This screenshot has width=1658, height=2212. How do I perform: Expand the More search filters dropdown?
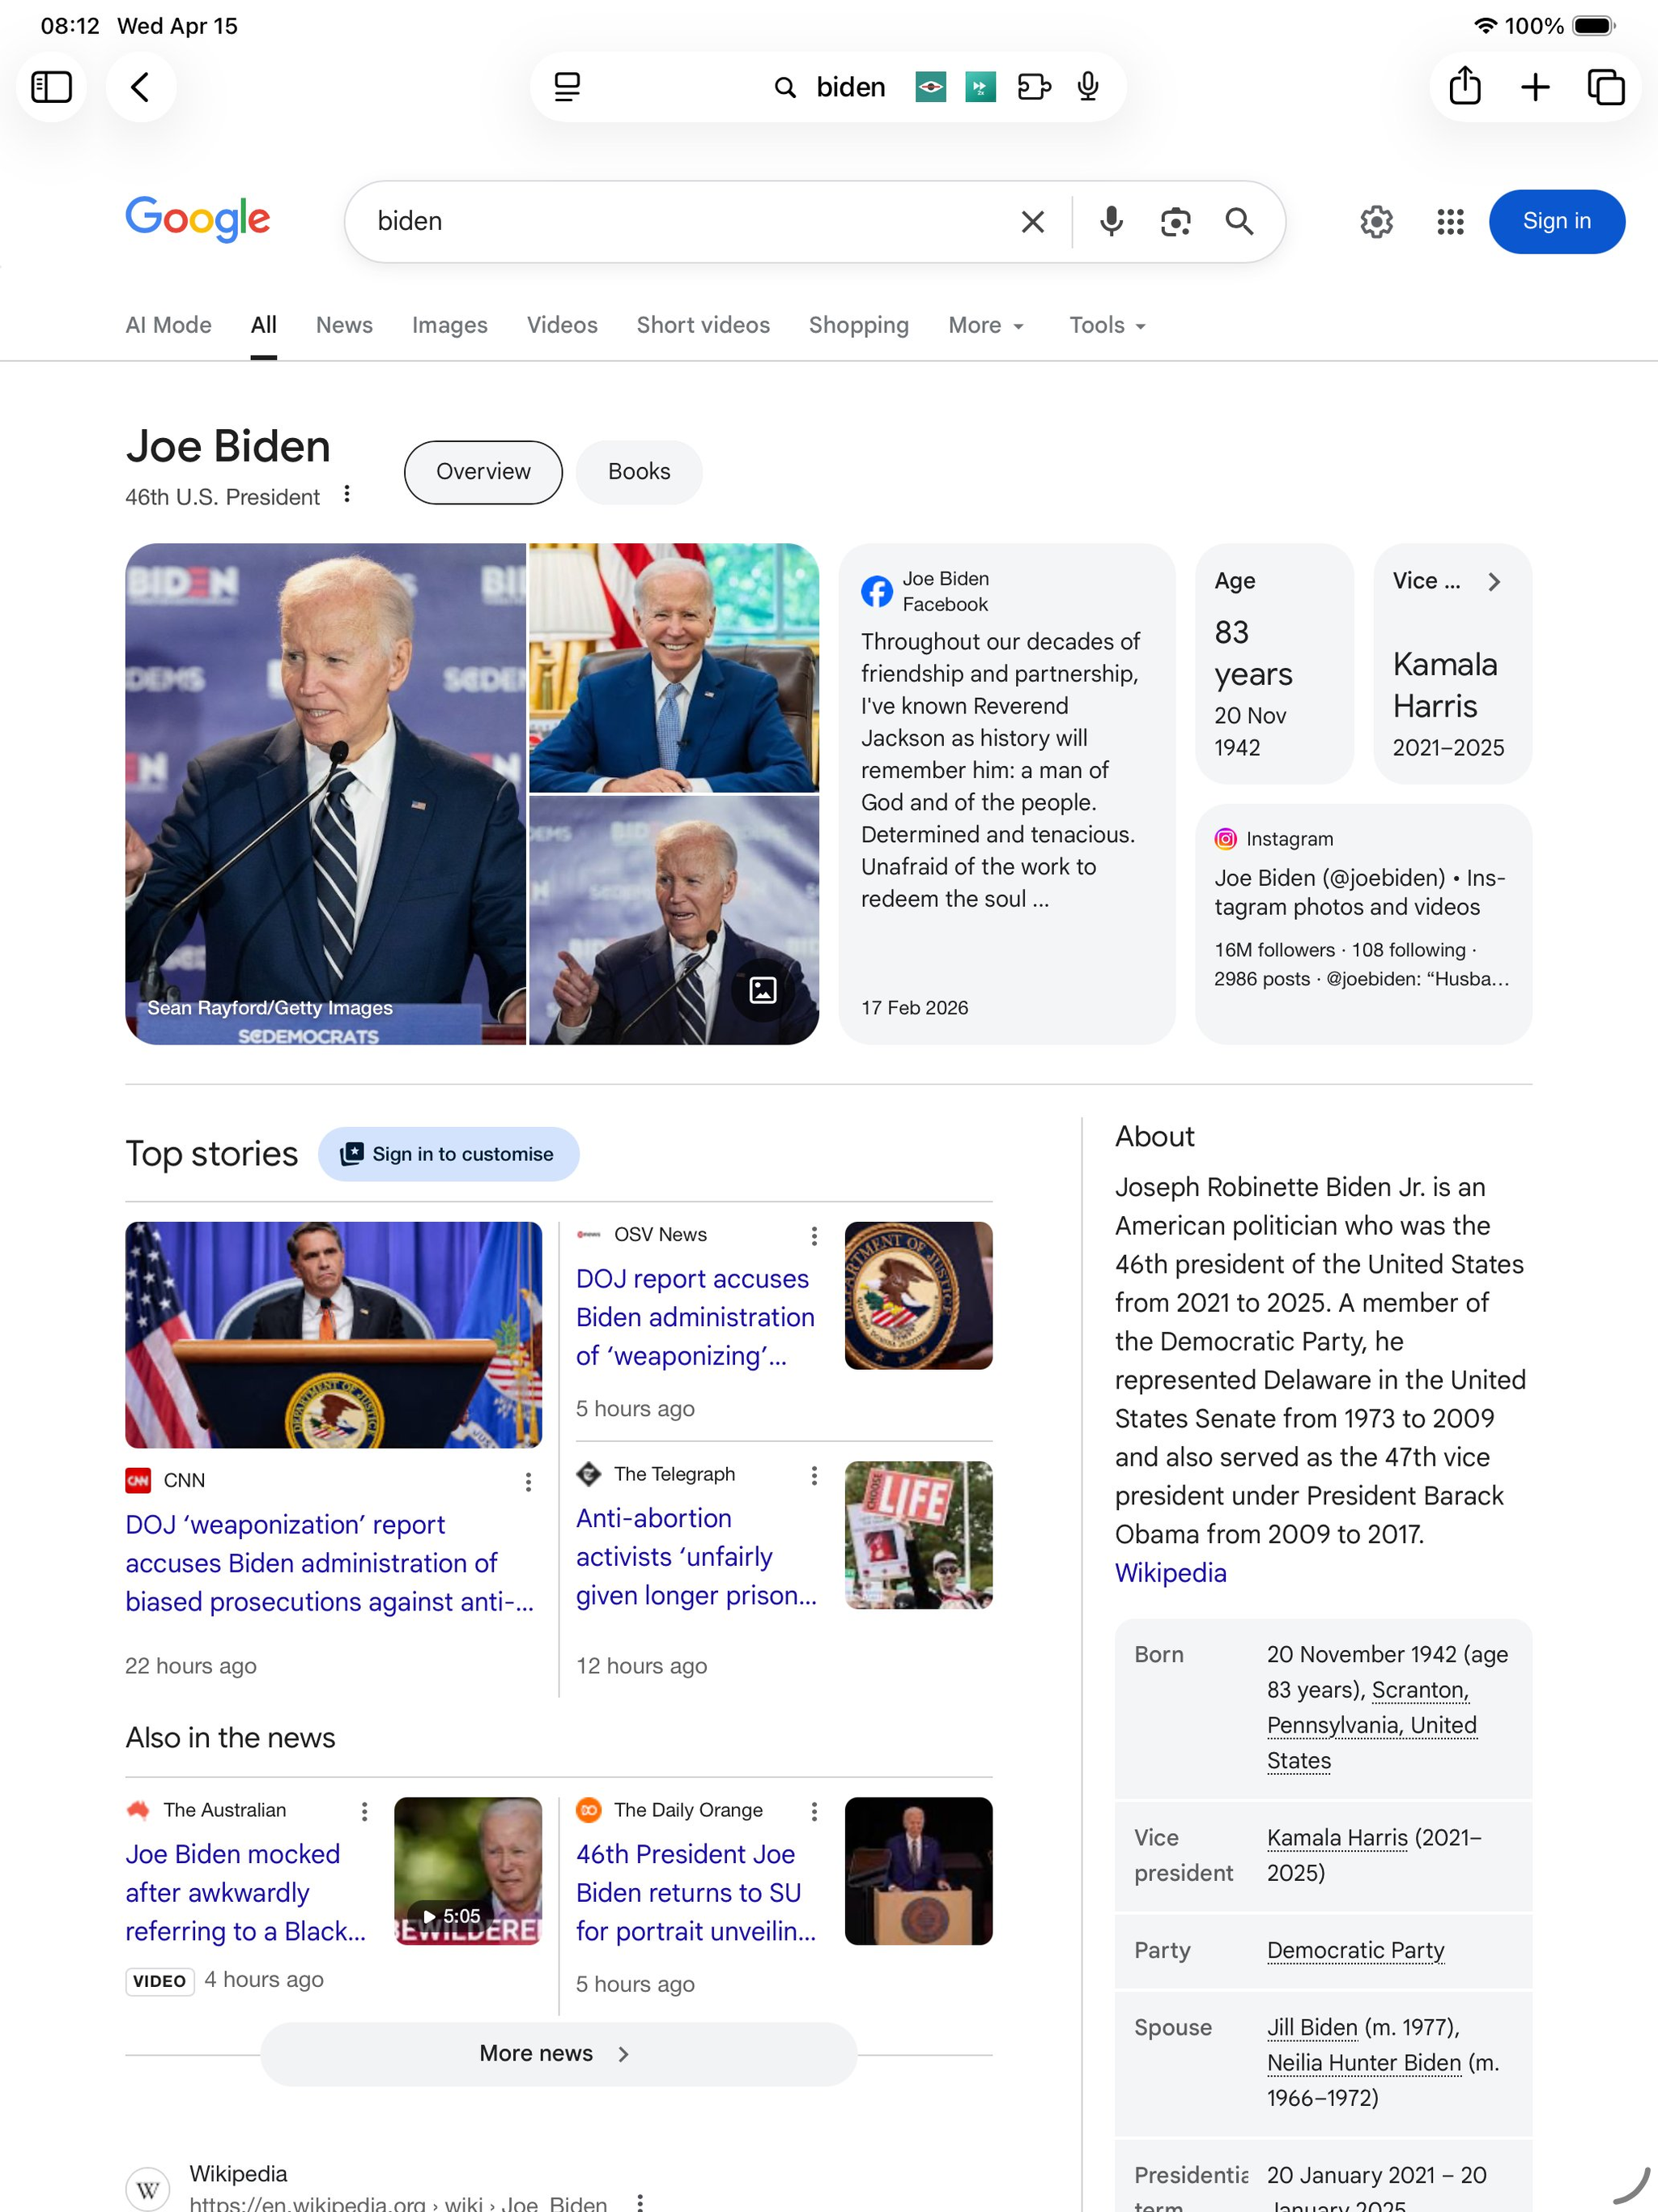(986, 325)
